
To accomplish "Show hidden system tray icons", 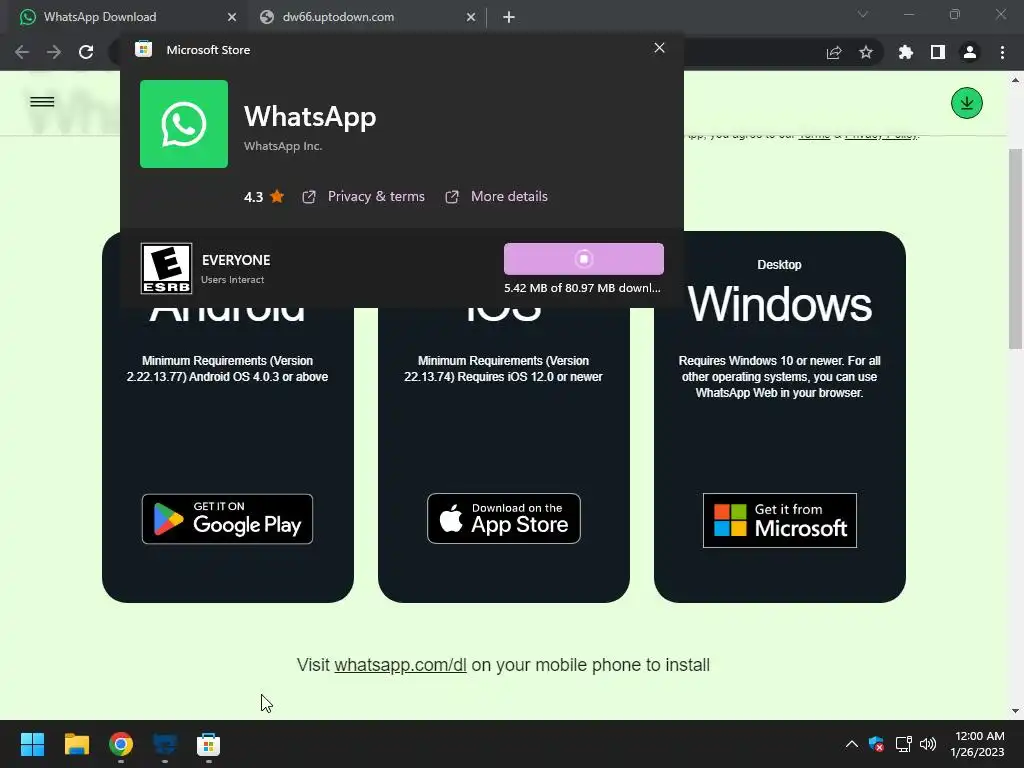I will pyautogui.click(x=852, y=744).
